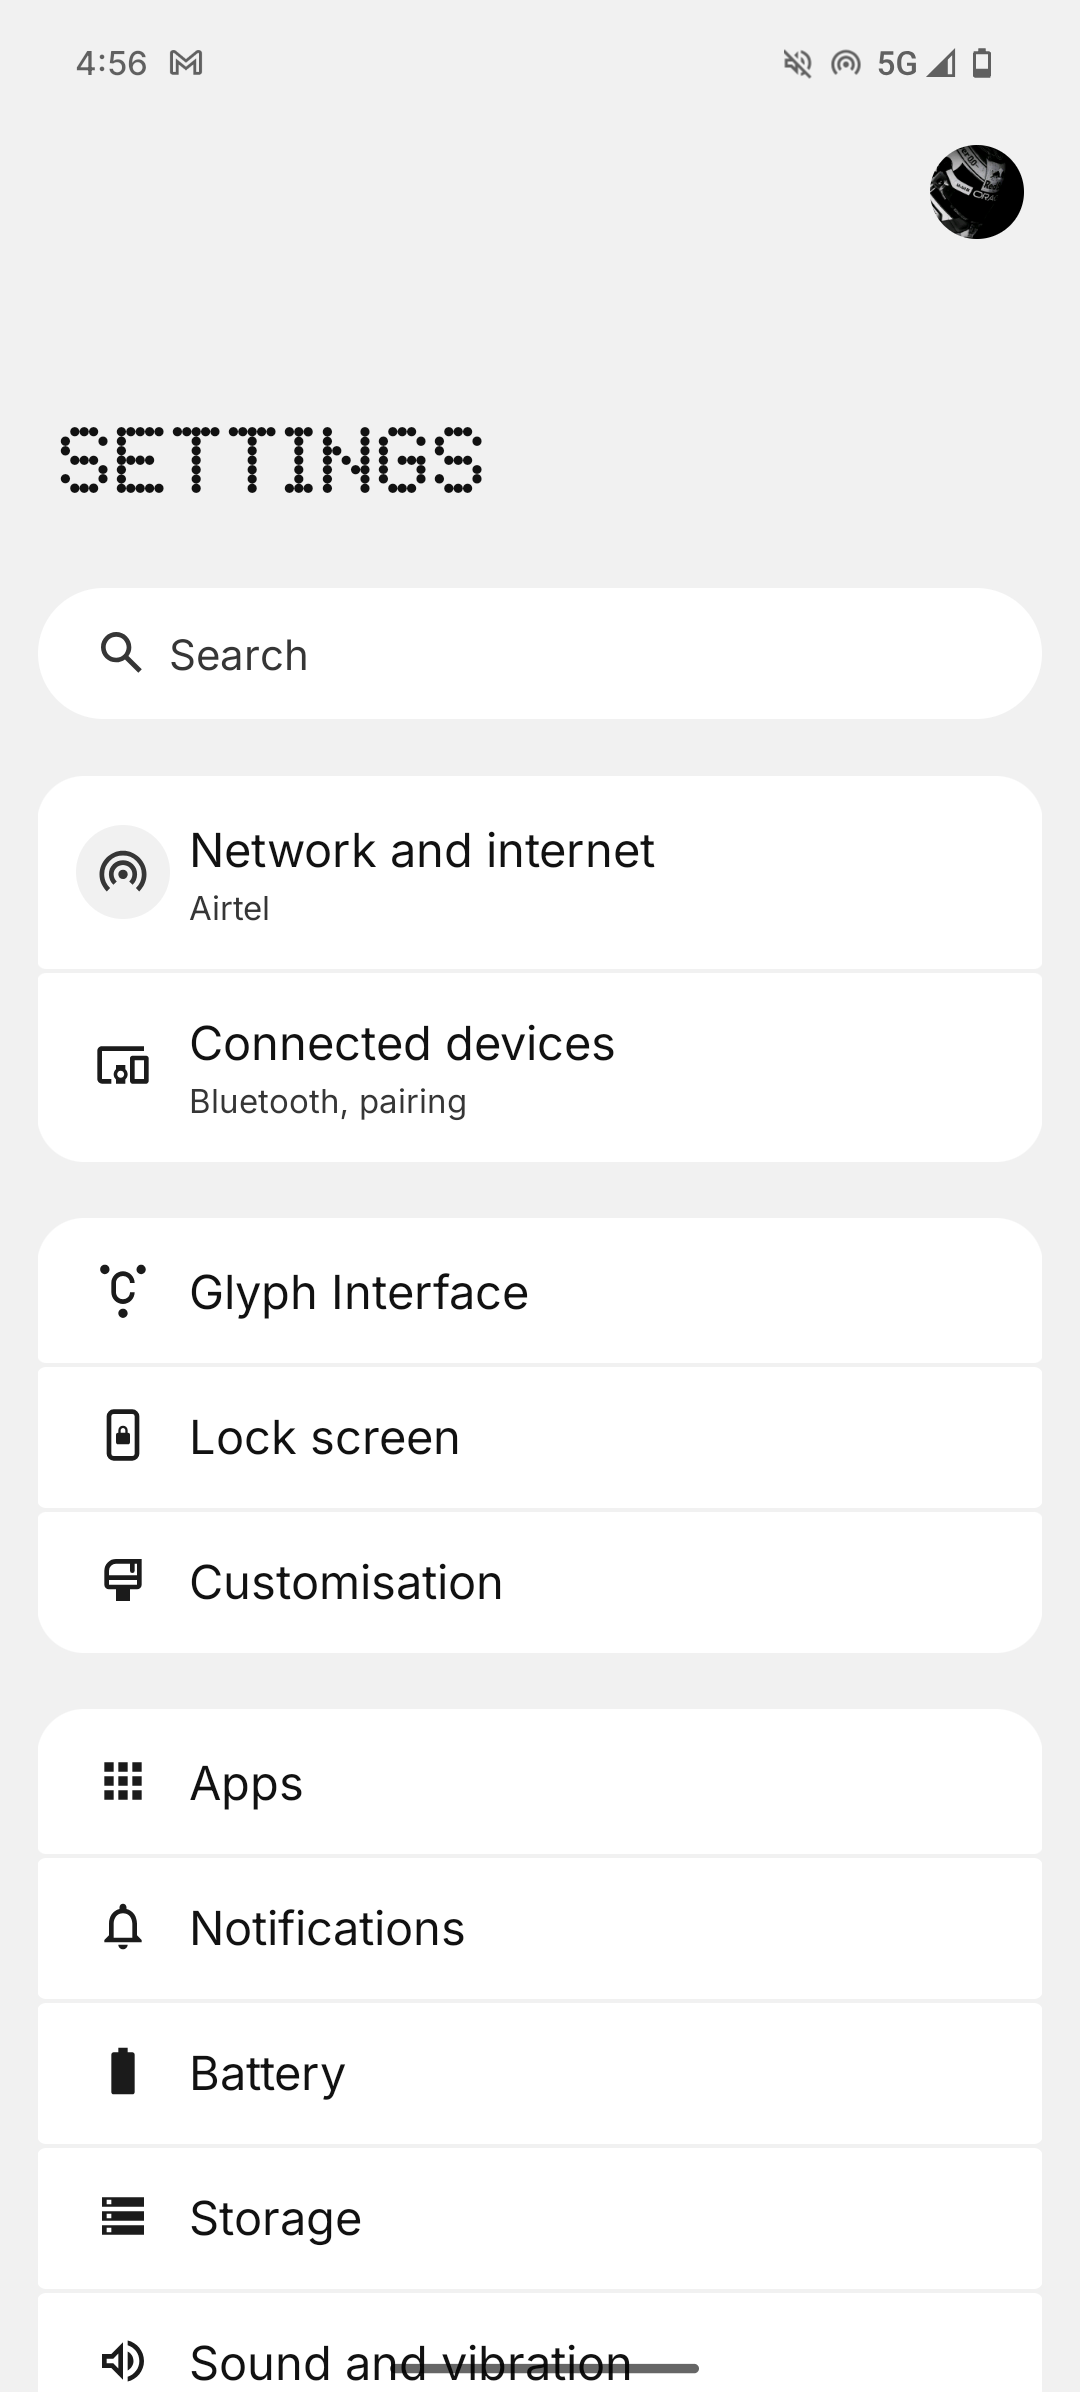
Task: Tap the Sound and vibration speaker icon
Action: [x=123, y=2360]
